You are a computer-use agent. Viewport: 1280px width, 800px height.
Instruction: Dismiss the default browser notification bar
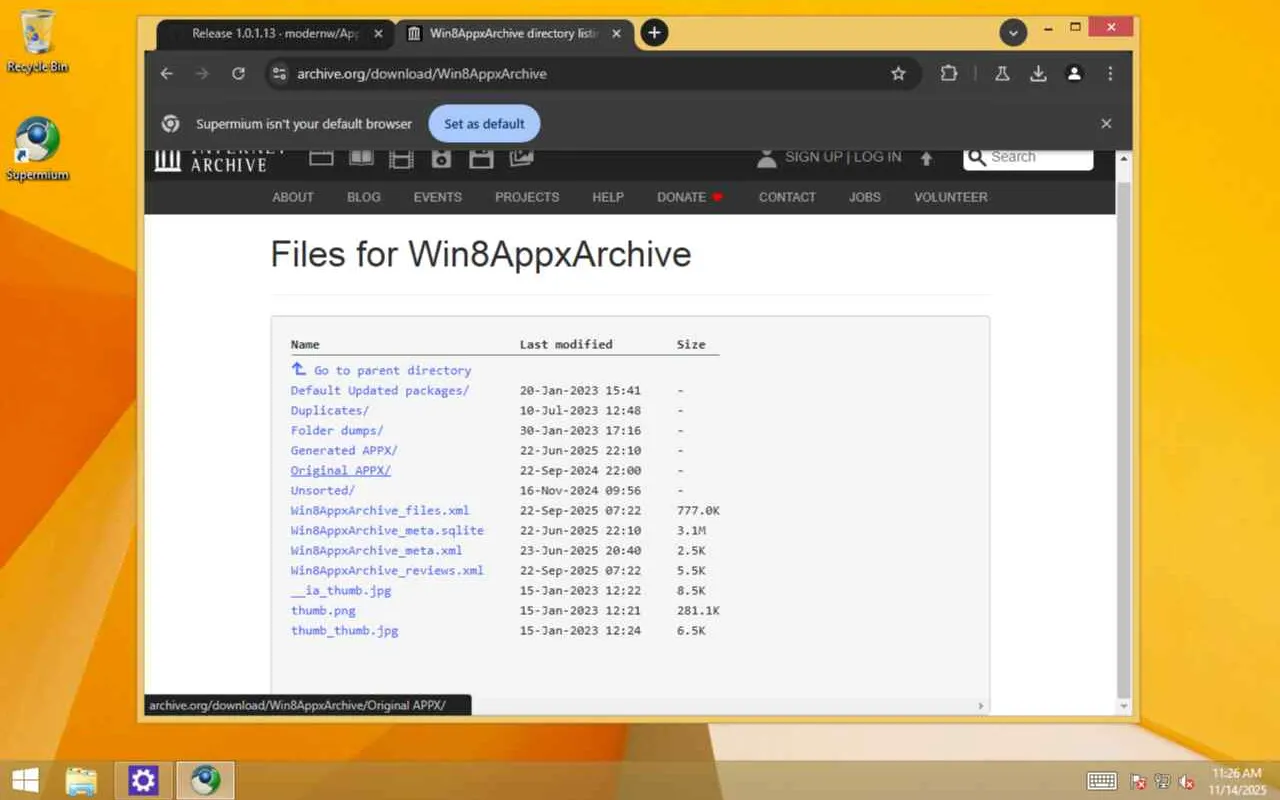coord(1106,124)
